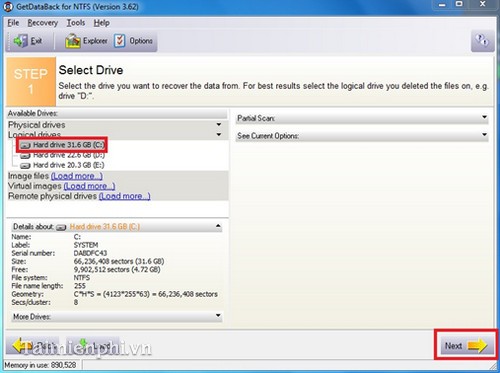500x373 pixels.
Task: Click the Exit toolbar icon
Action: point(21,41)
